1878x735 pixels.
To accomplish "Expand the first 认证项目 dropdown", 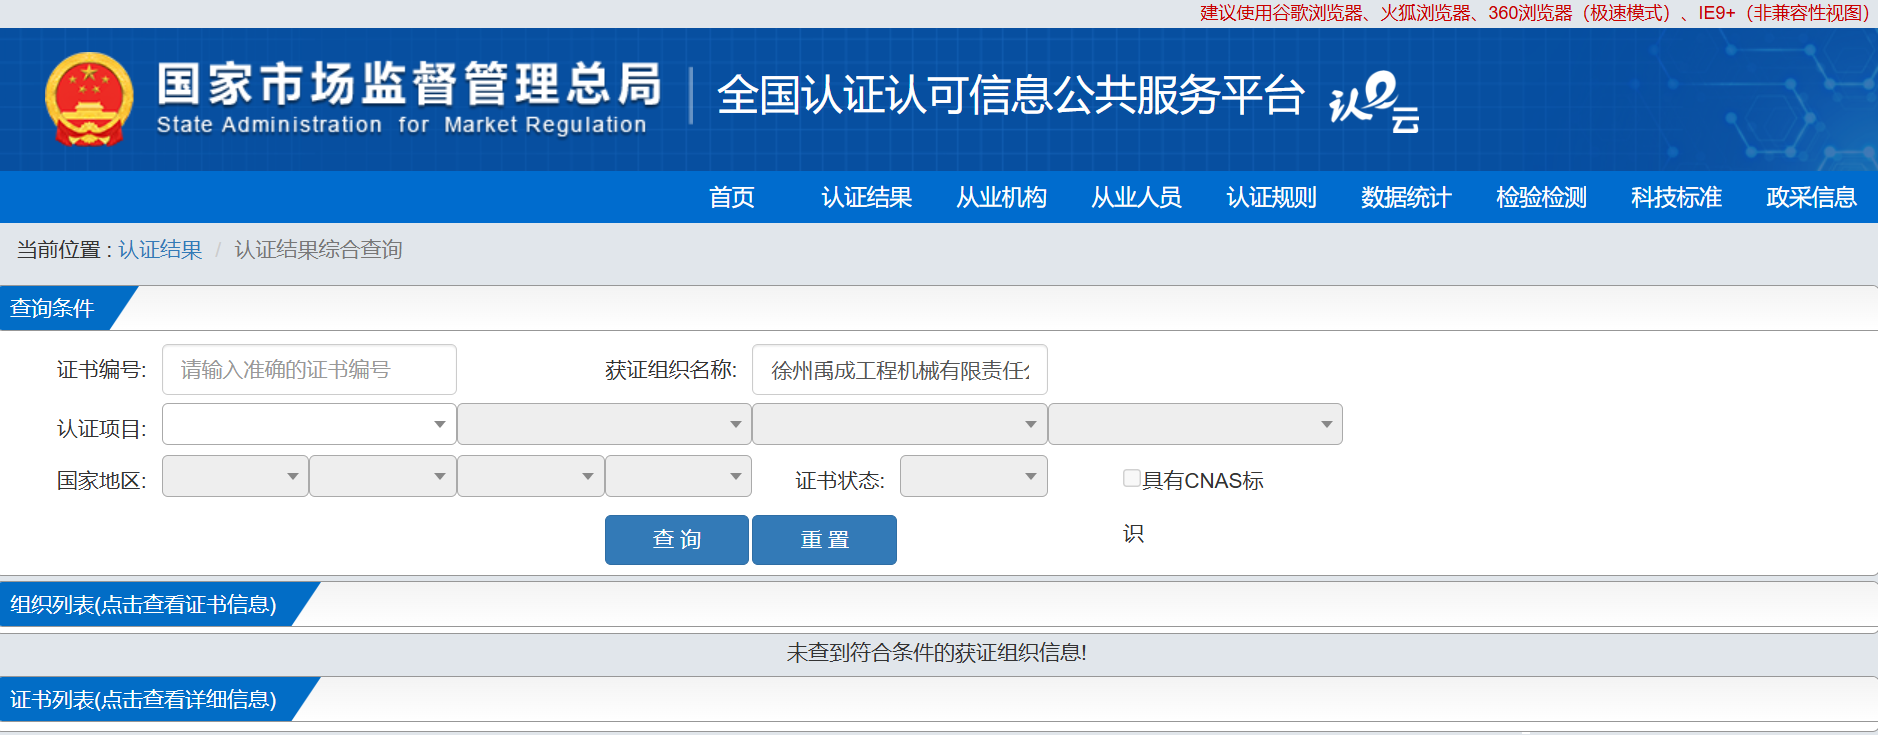I will point(309,424).
